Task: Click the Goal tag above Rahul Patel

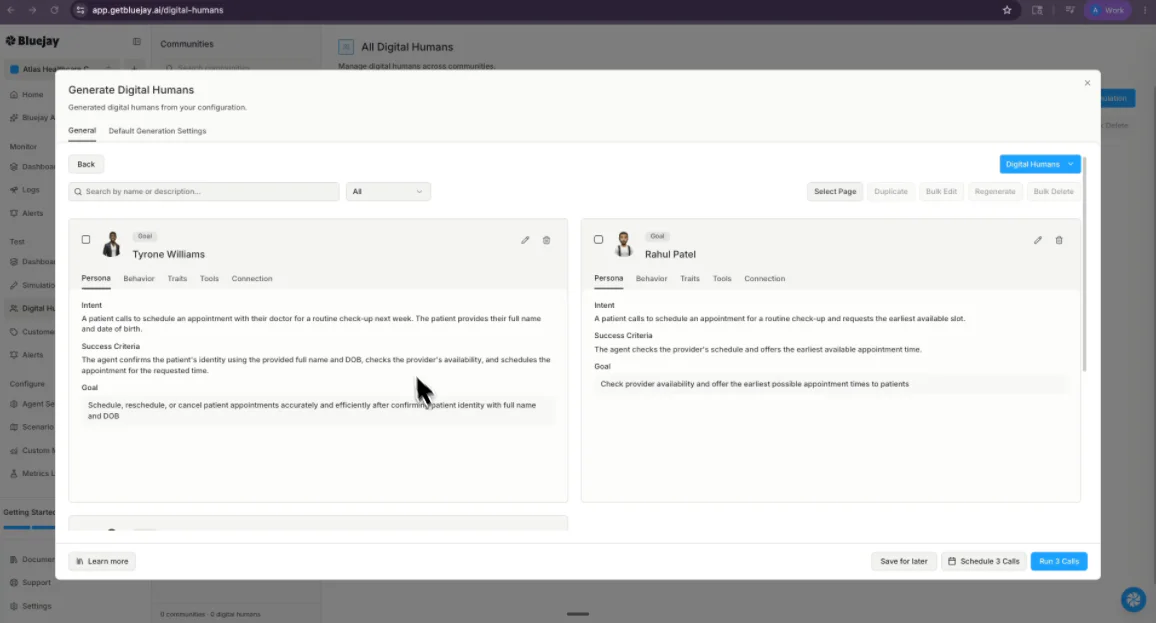Action: 657,236
